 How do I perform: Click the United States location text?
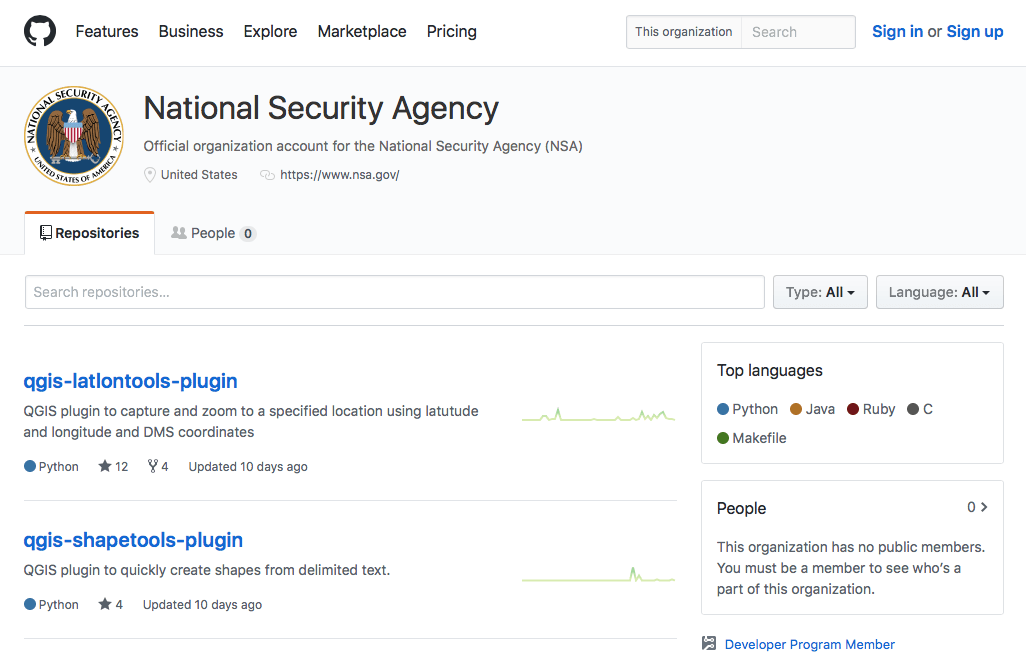click(x=199, y=175)
